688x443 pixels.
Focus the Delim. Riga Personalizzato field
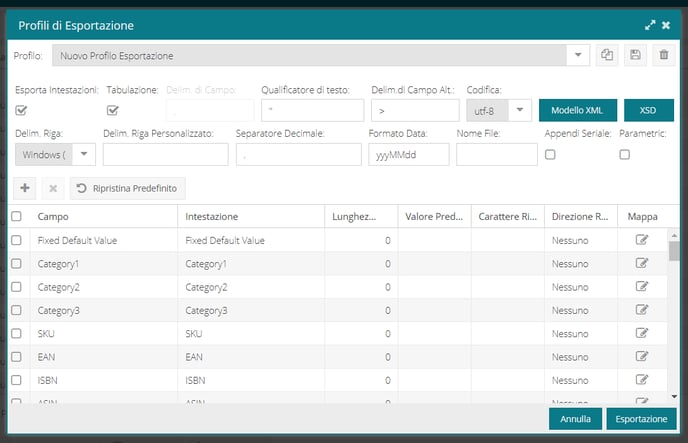tap(165, 154)
